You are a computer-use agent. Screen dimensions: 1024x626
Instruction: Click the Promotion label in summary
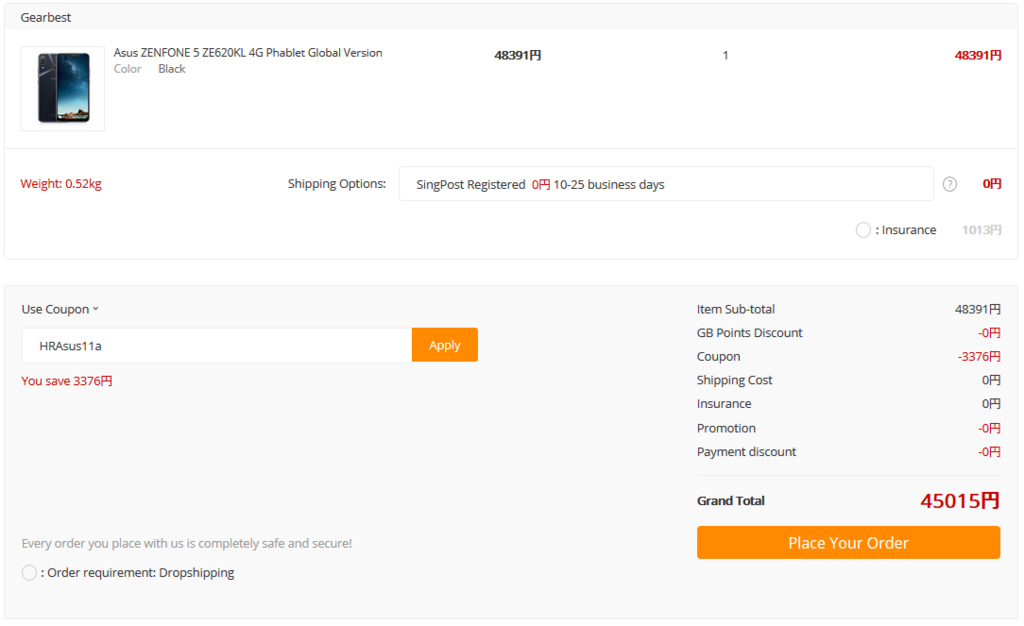point(726,428)
